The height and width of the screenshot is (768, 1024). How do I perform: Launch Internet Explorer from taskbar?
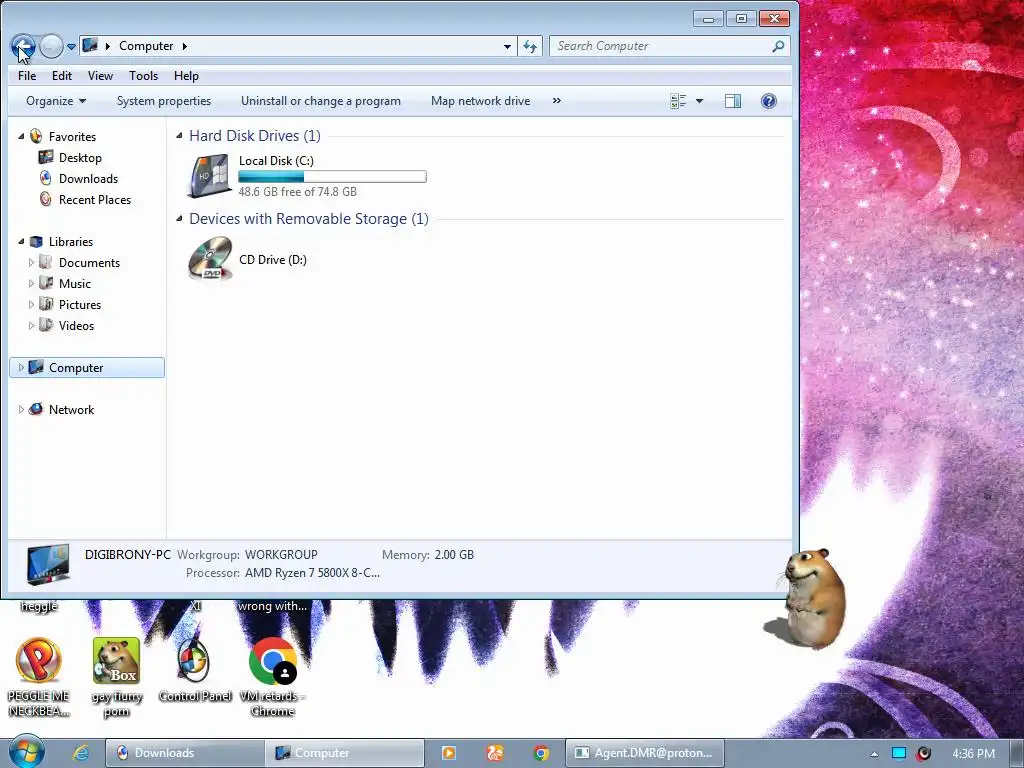click(x=81, y=753)
